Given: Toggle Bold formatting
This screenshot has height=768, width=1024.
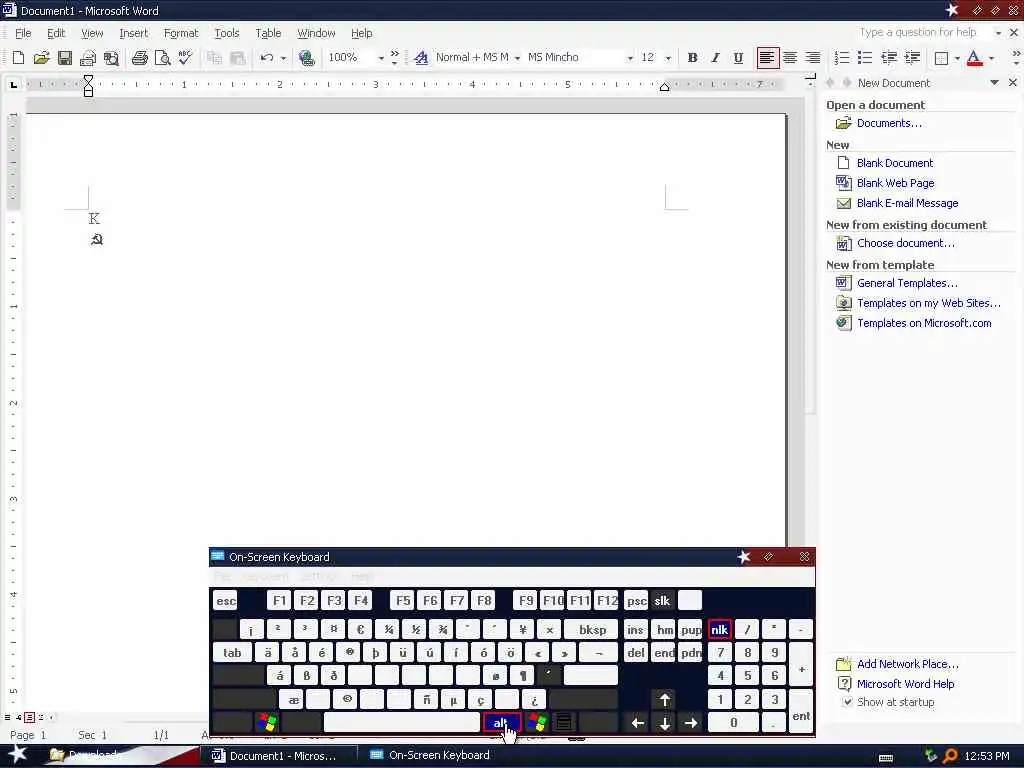Looking at the screenshot, I should tap(692, 57).
